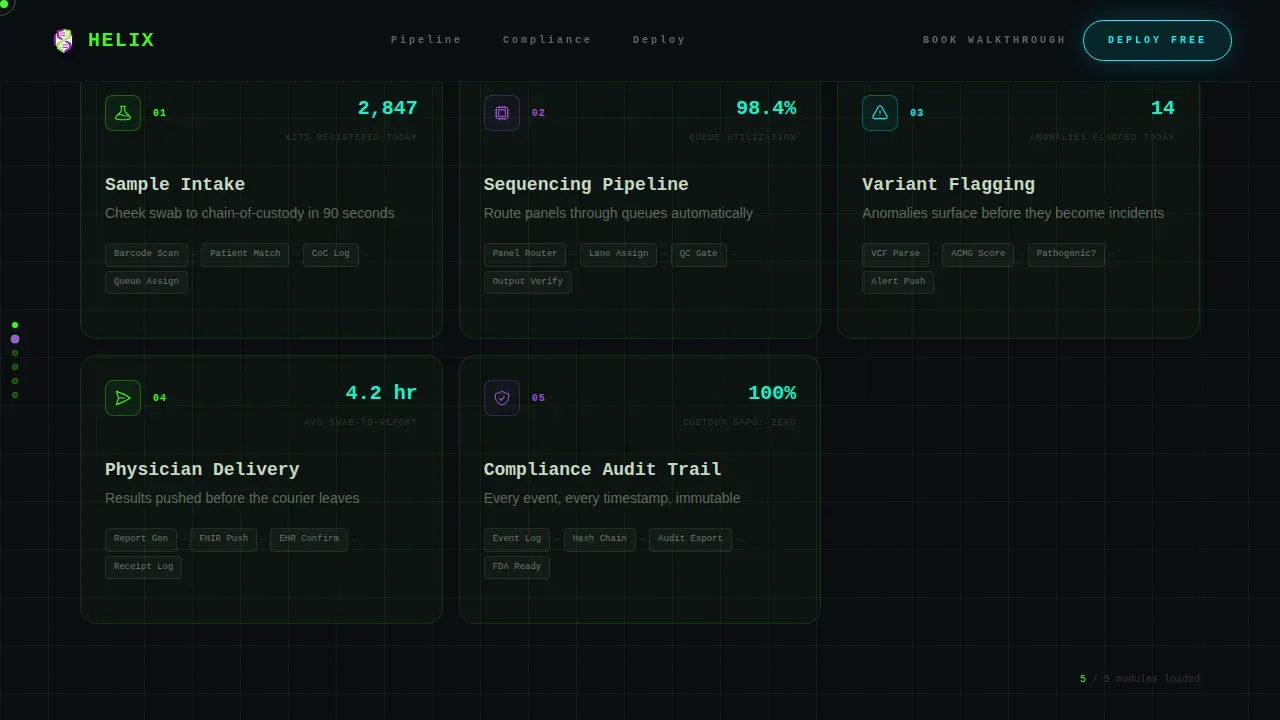1280x720 pixels.
Task: Select the VCF Parse chip
Action: [x=895, y=254]
